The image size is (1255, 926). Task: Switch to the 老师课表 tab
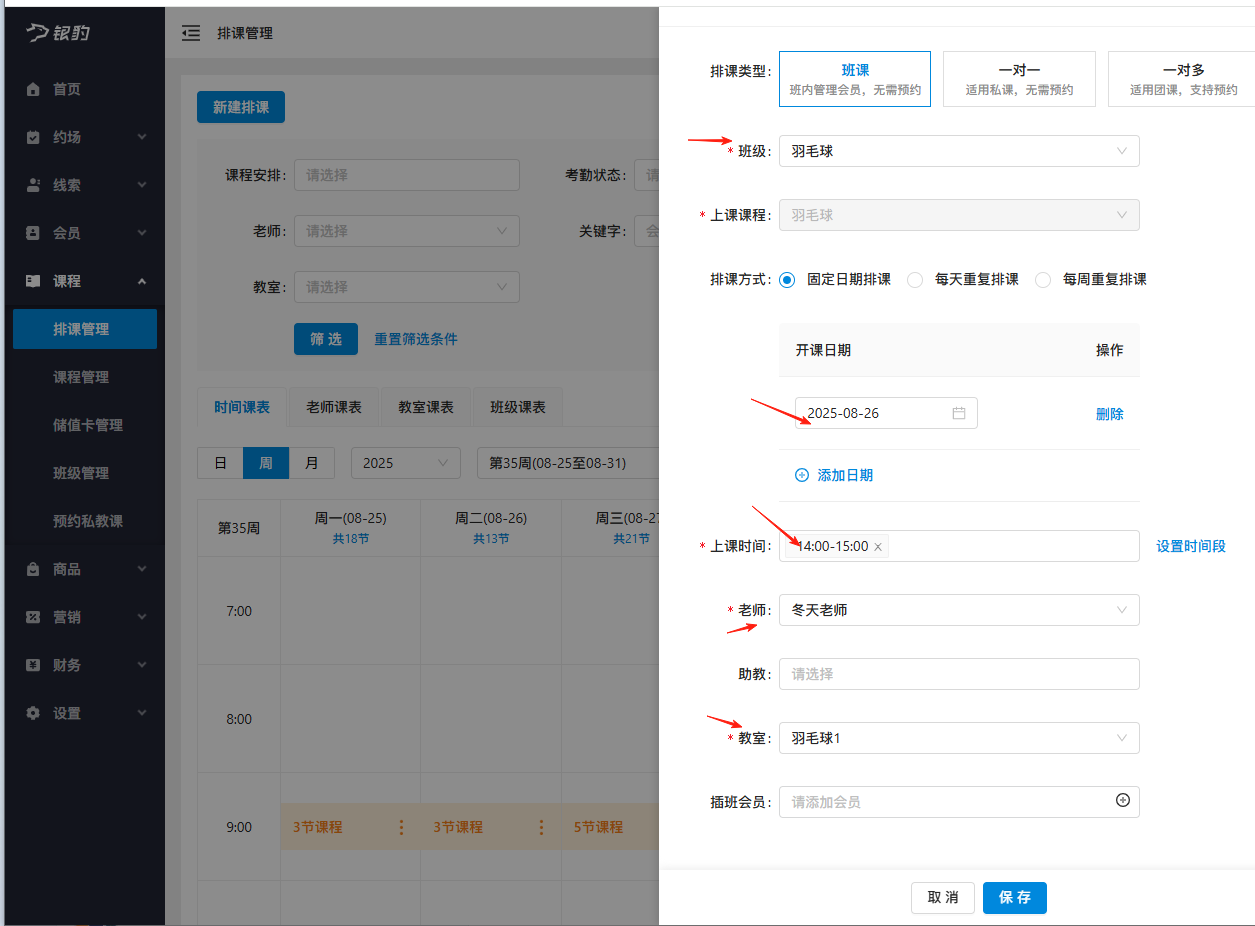(x=332, y=407)
